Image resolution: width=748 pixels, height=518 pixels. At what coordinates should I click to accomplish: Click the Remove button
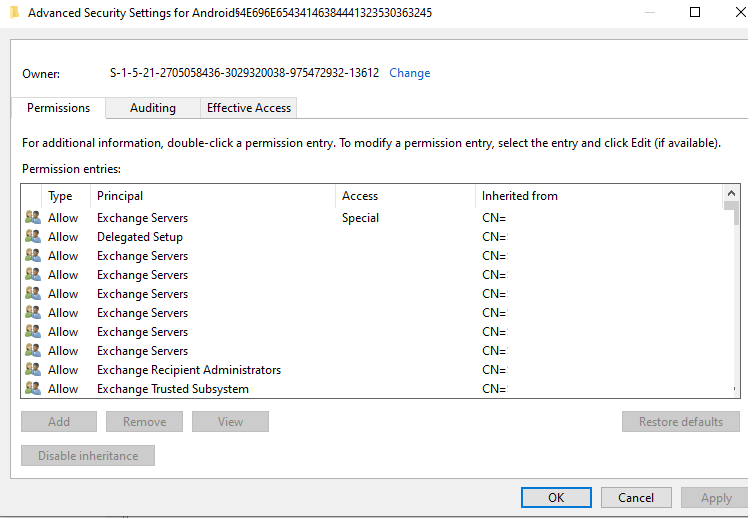pos(145,422)
